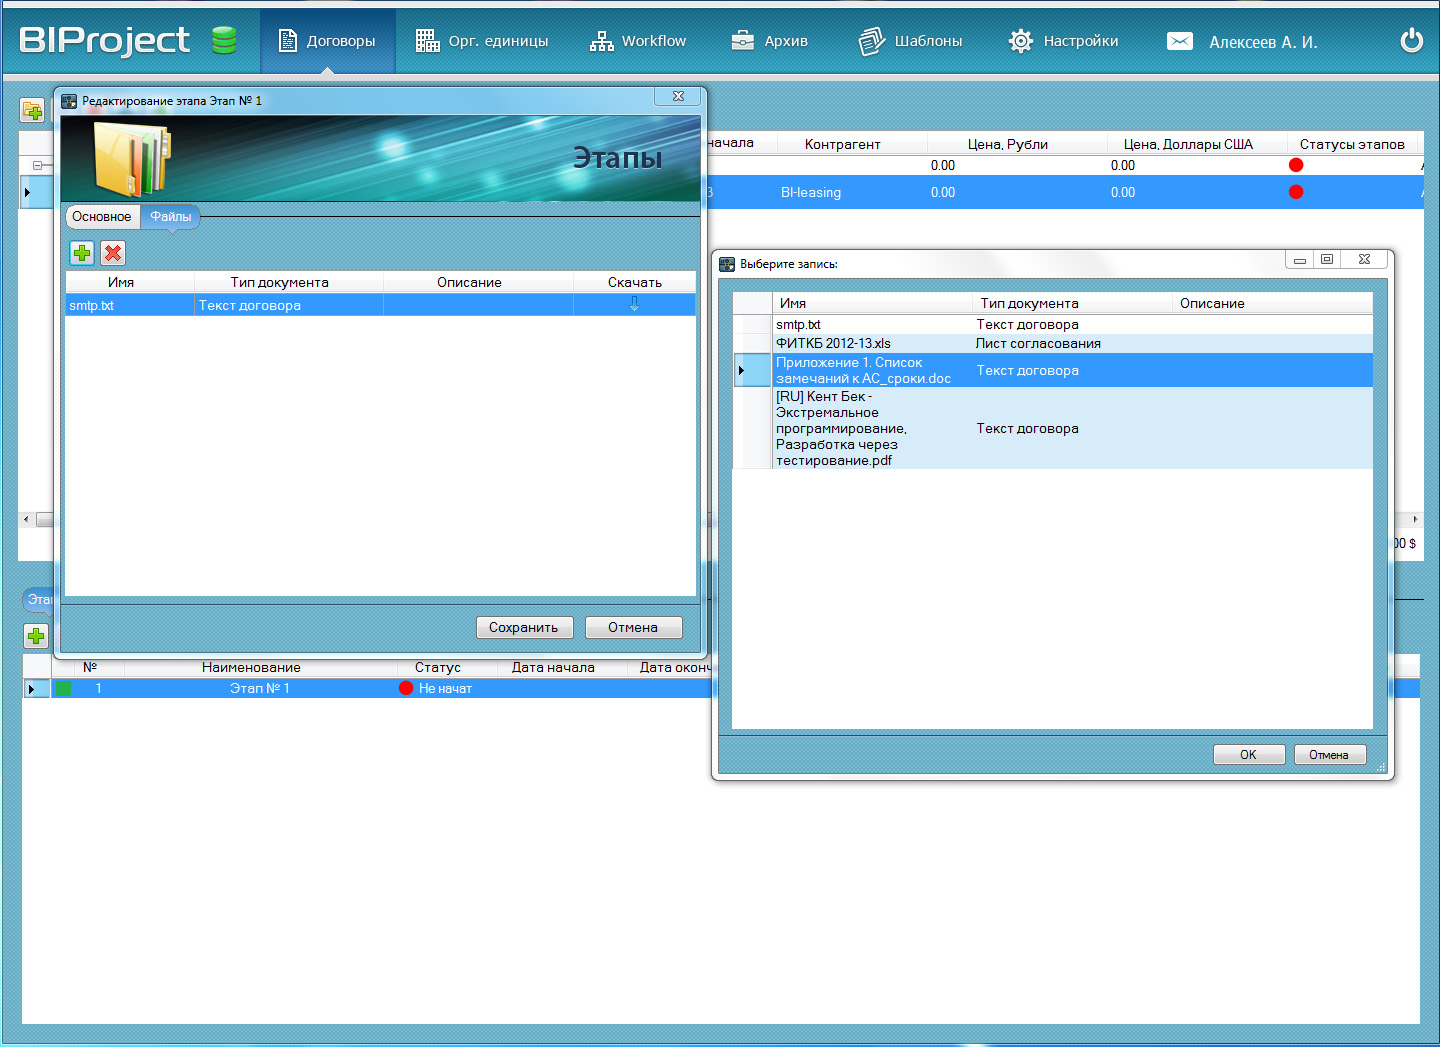Screen dimensions: 1440x1047
Task: Select the ФИТКБ 2012-13.xls record
Action: pos(833,343)
